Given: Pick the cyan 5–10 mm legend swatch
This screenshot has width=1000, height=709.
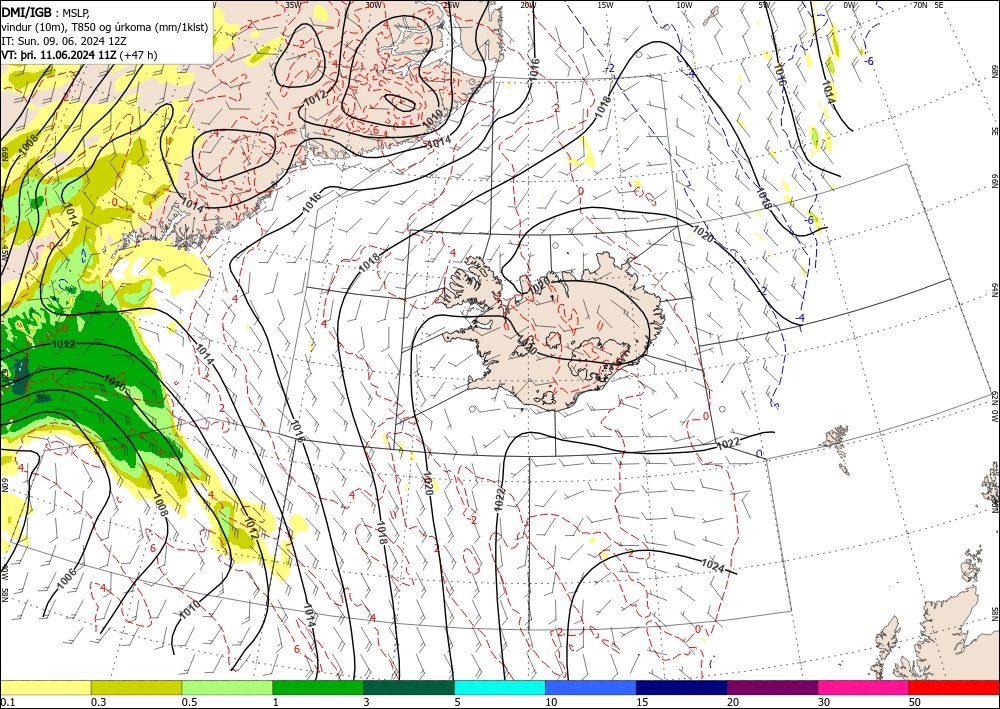Looking at the screenshot, I should click(x=500, y=687).
